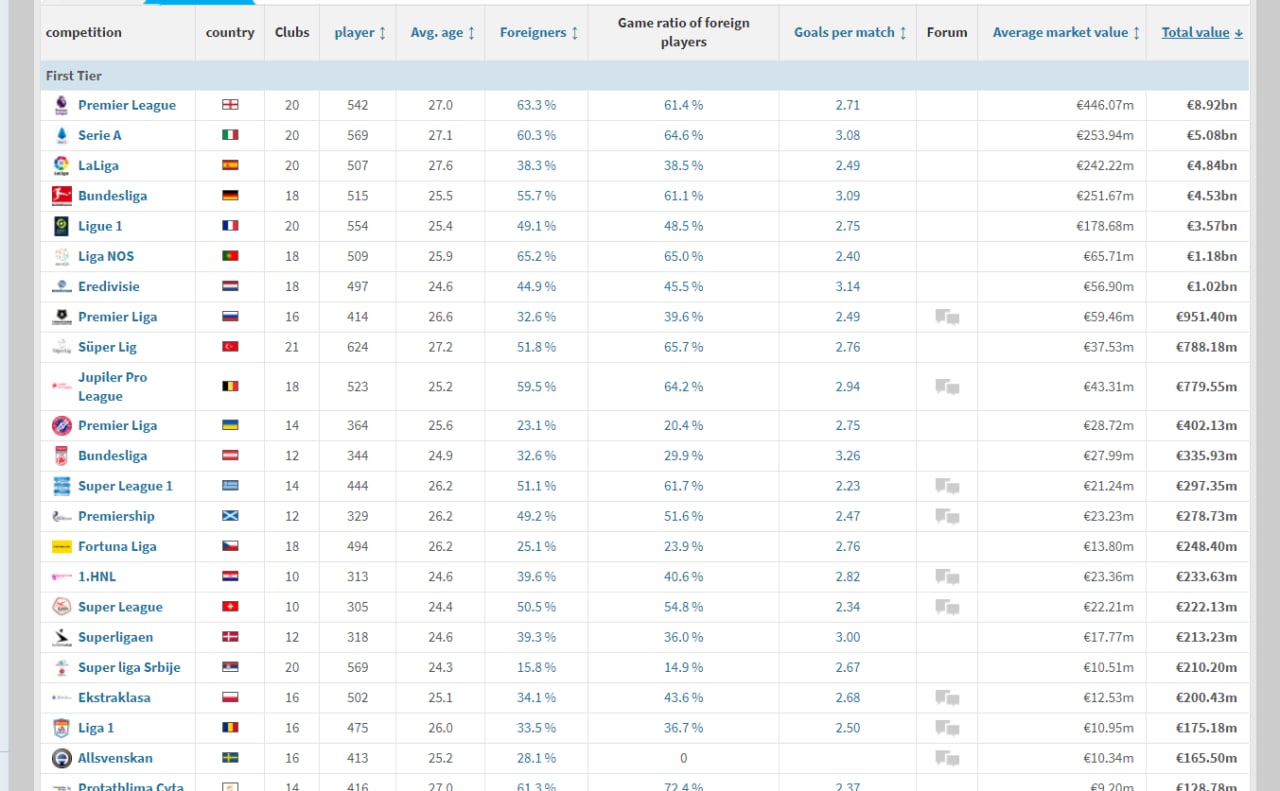1280x791 pixels.
Task: Open the Jupiler Pro League link
Action: [112, 387]
